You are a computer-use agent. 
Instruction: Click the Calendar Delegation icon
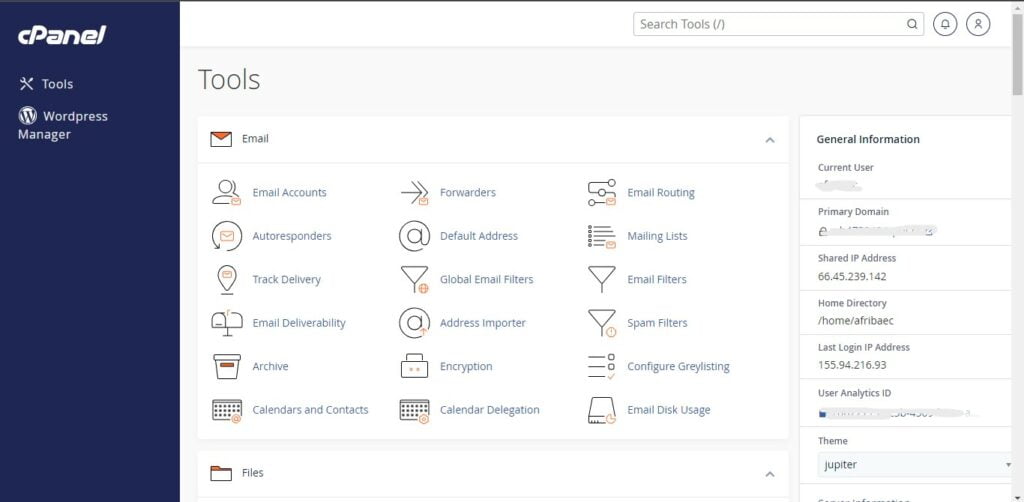pos(415,410)
